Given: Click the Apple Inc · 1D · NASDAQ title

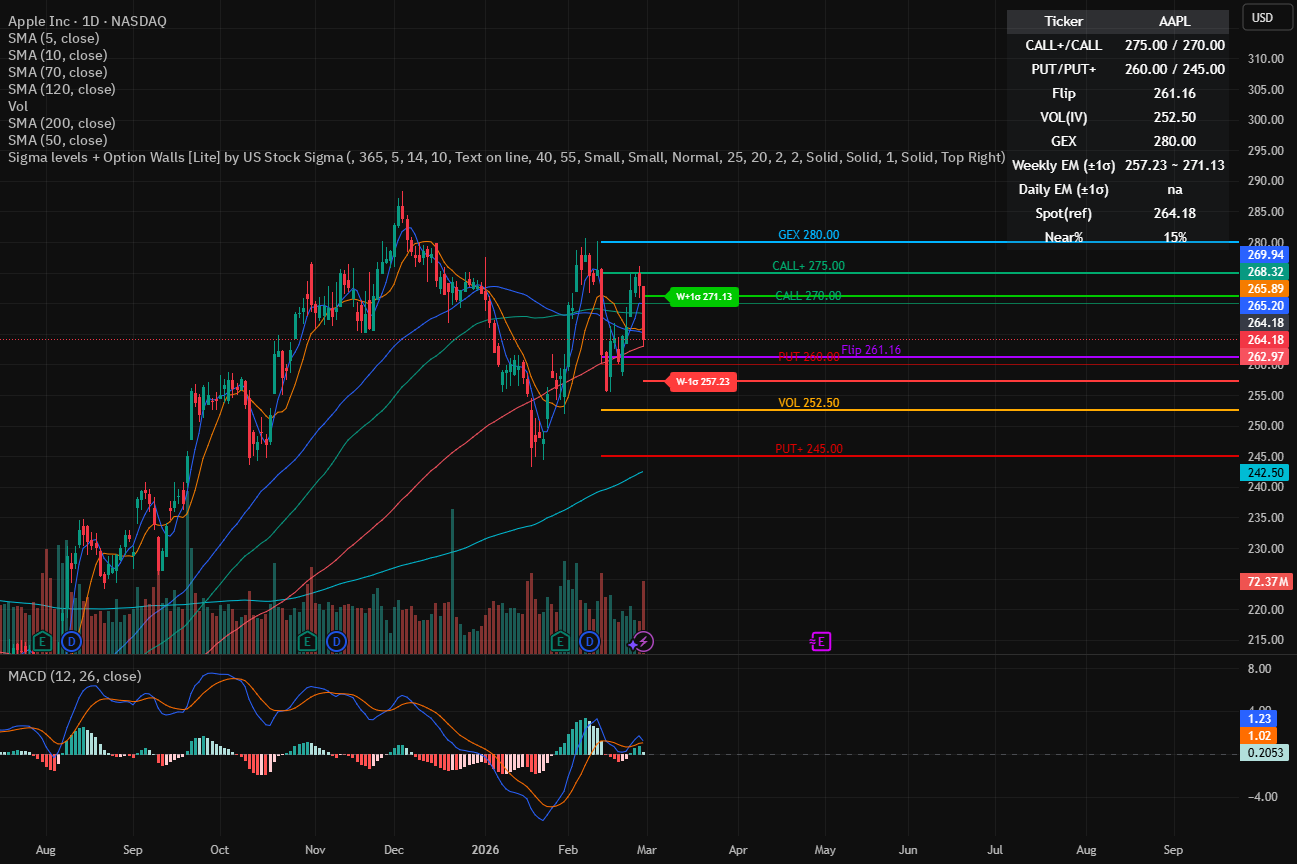Looking at the screenshot, I should (x=87, y=21).
